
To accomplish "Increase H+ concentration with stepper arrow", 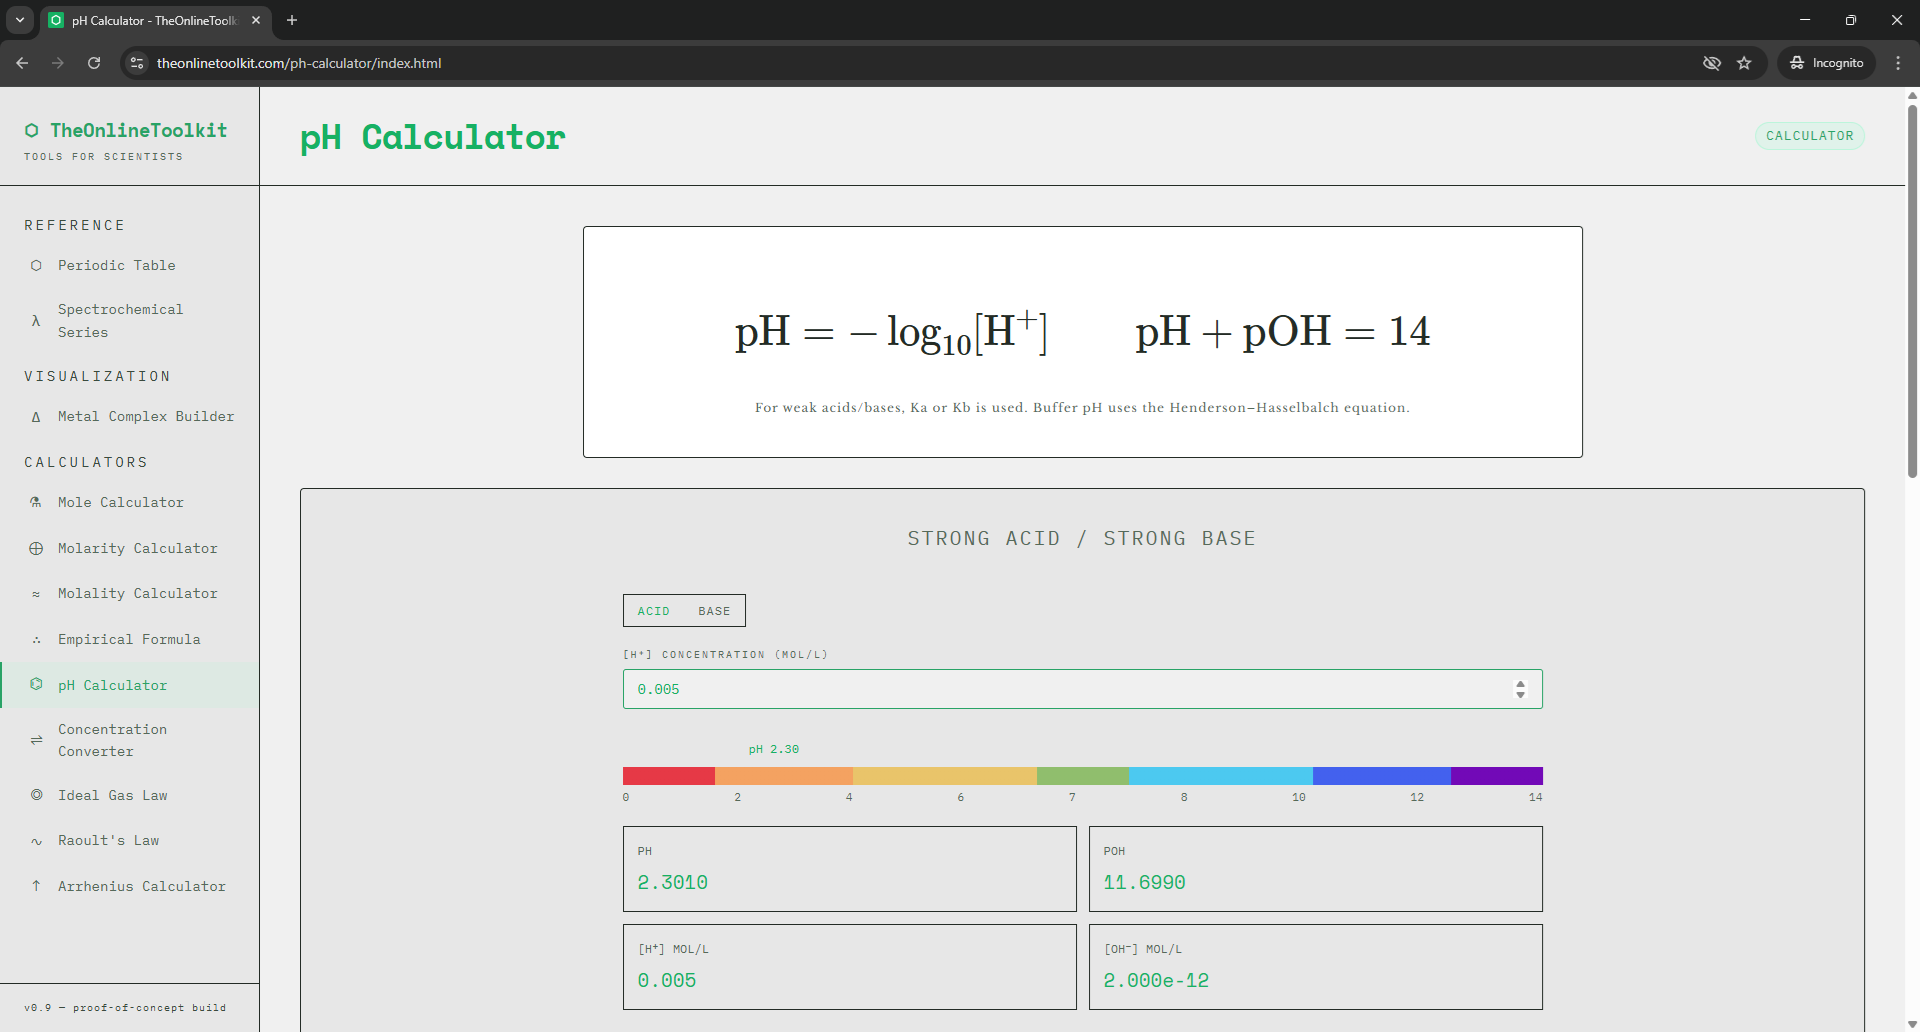I will (x=1520, y=684).
